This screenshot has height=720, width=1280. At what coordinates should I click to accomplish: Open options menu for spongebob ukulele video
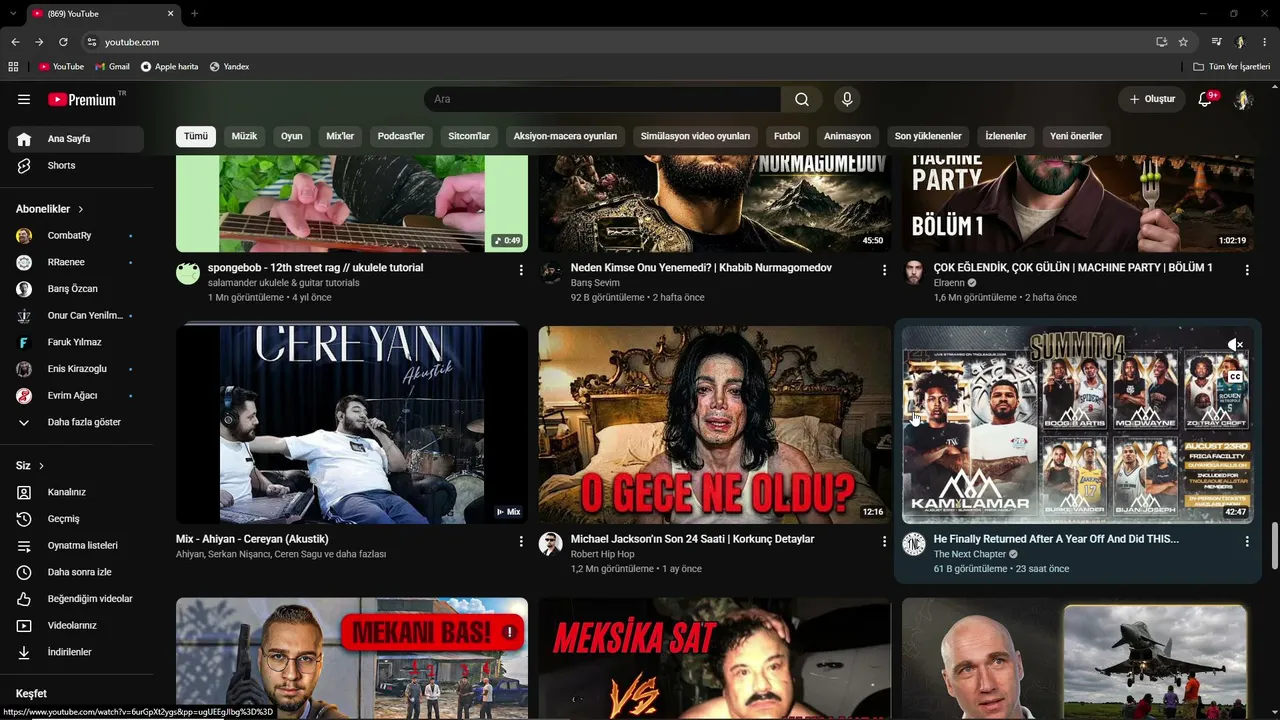521,270
